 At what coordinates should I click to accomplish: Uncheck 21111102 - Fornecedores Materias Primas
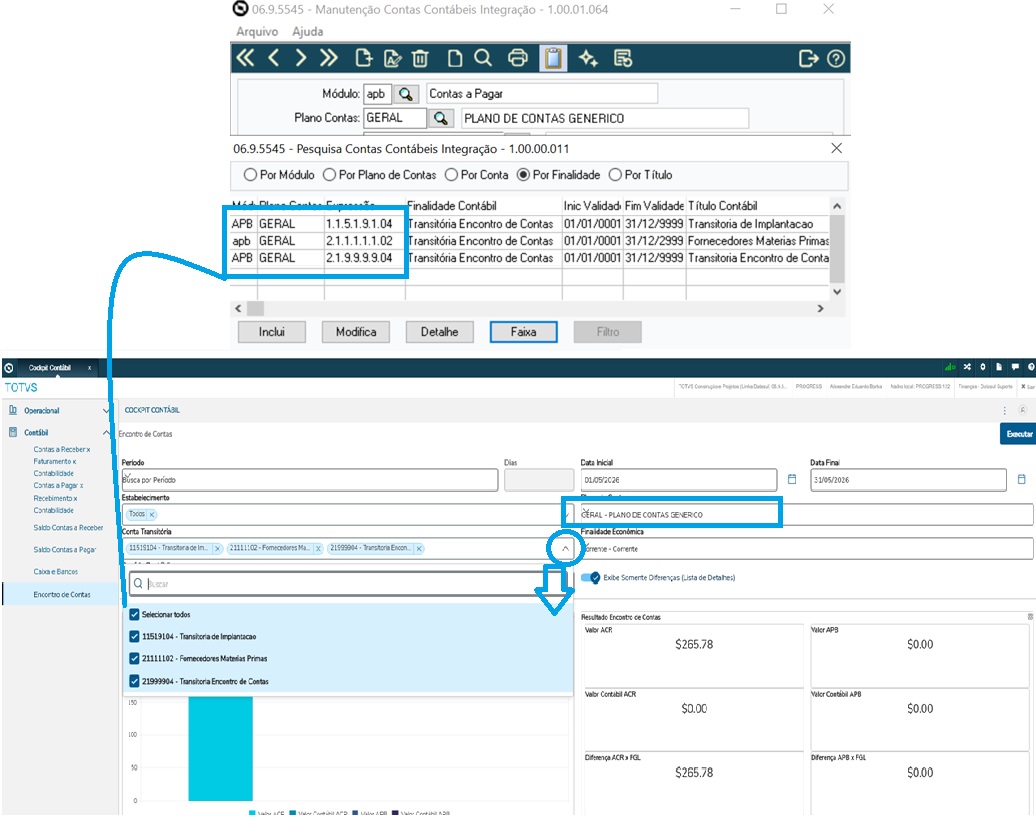[x=134, y=658]
